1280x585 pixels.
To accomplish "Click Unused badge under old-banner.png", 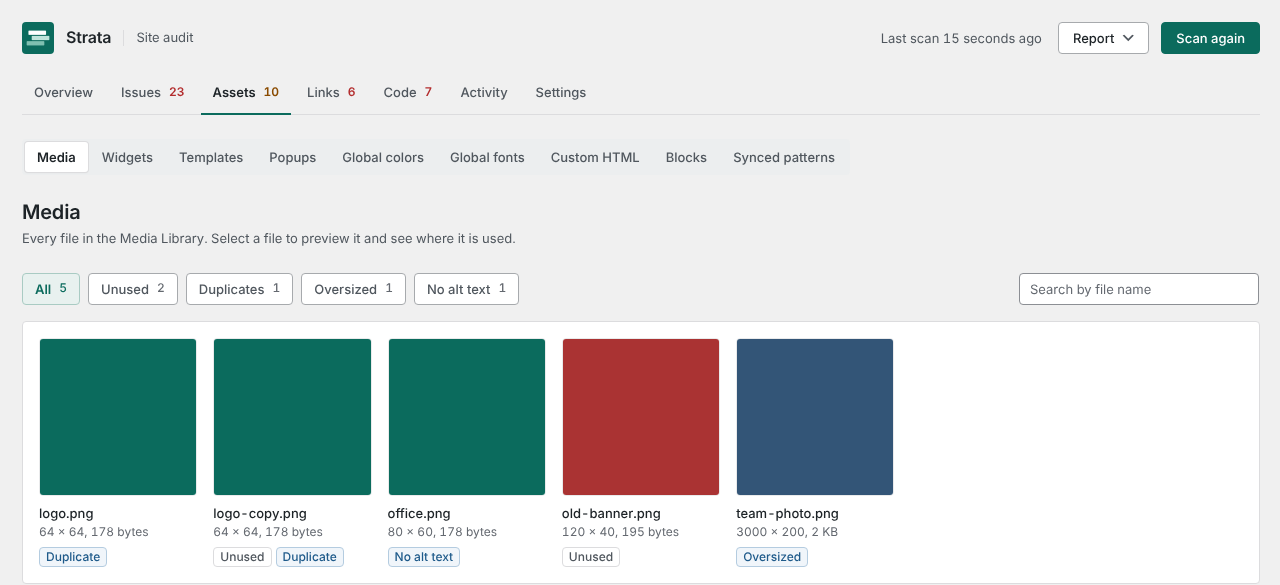I will [x=591, y=557].
